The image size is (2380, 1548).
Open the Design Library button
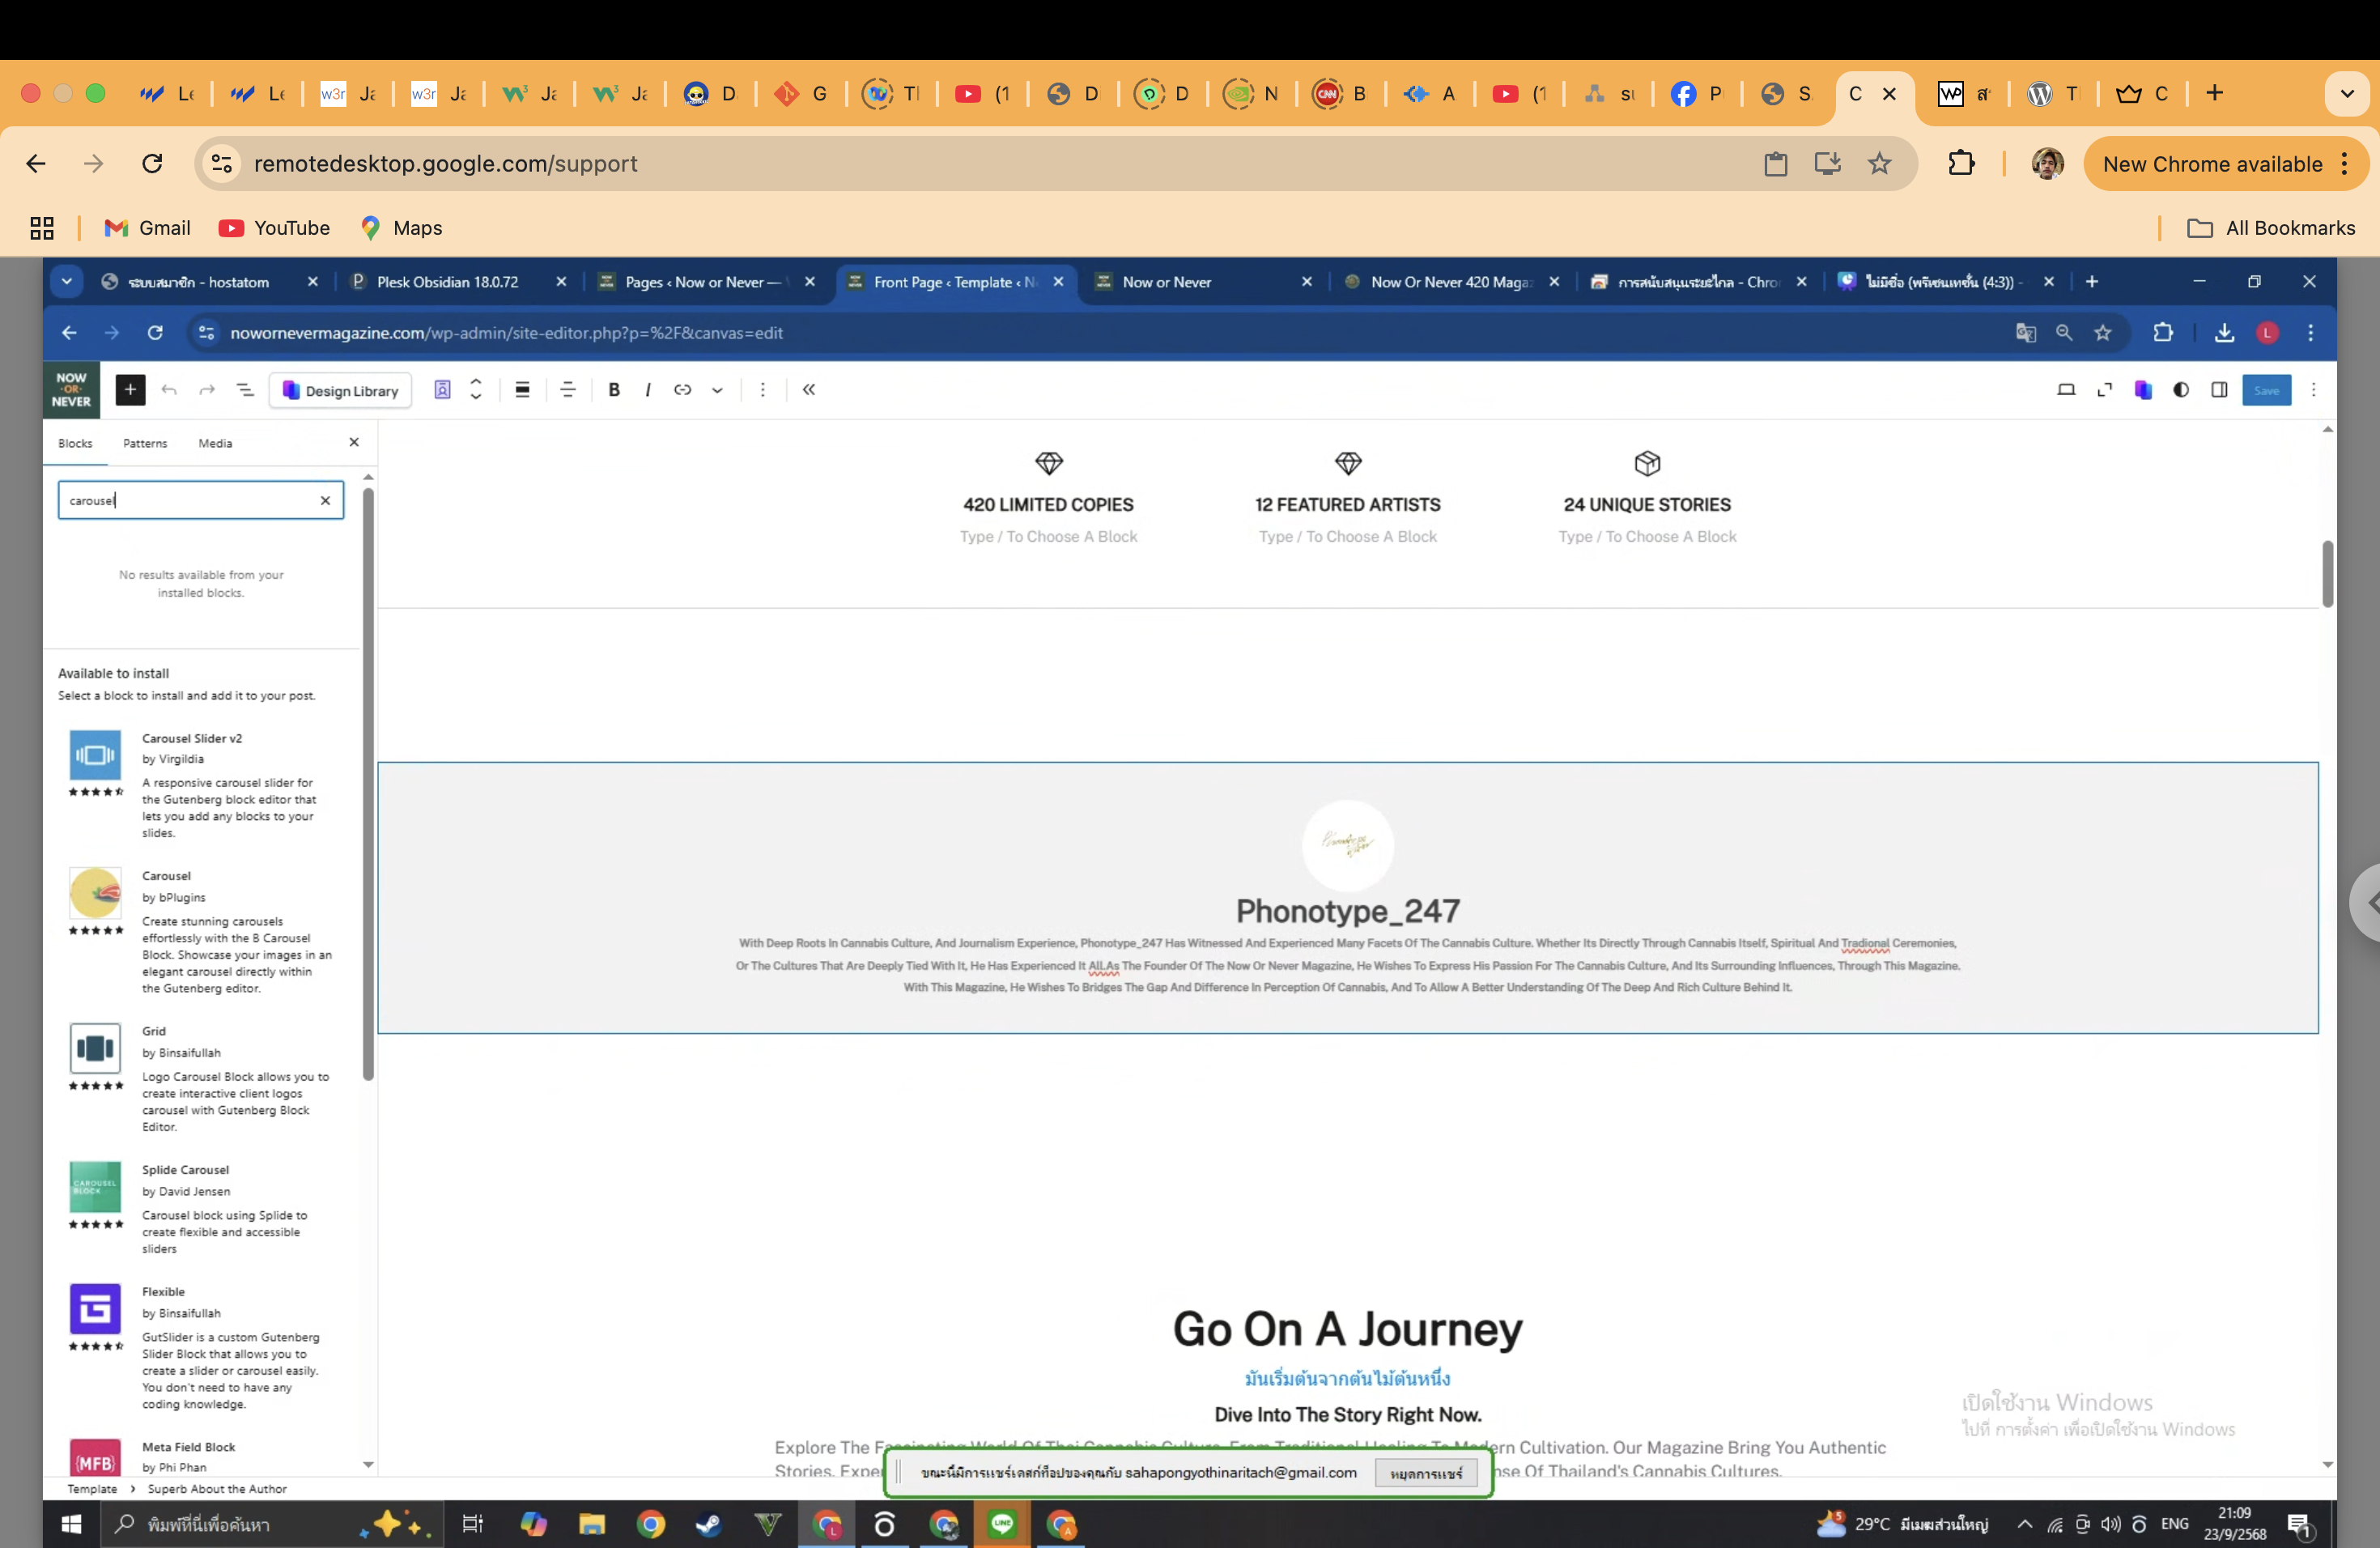coord(342,390)
